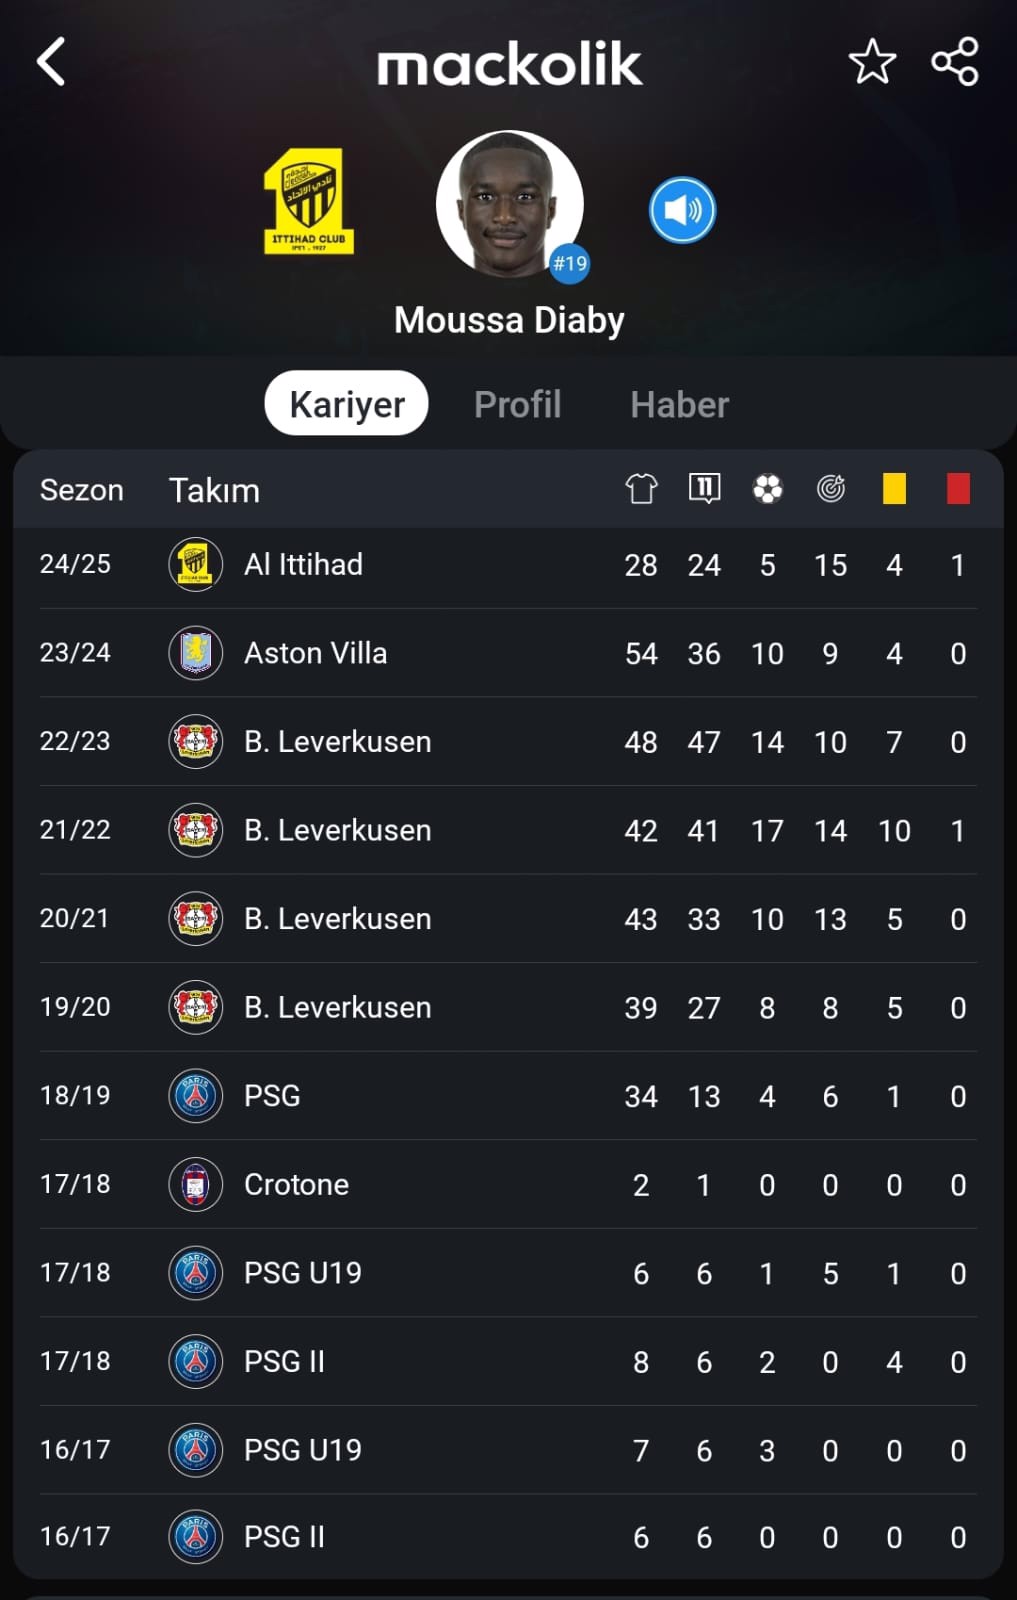The image size is (1017, 1600).
Task: Open Moussa Diaby's profile photo
Action: [510, 204]
